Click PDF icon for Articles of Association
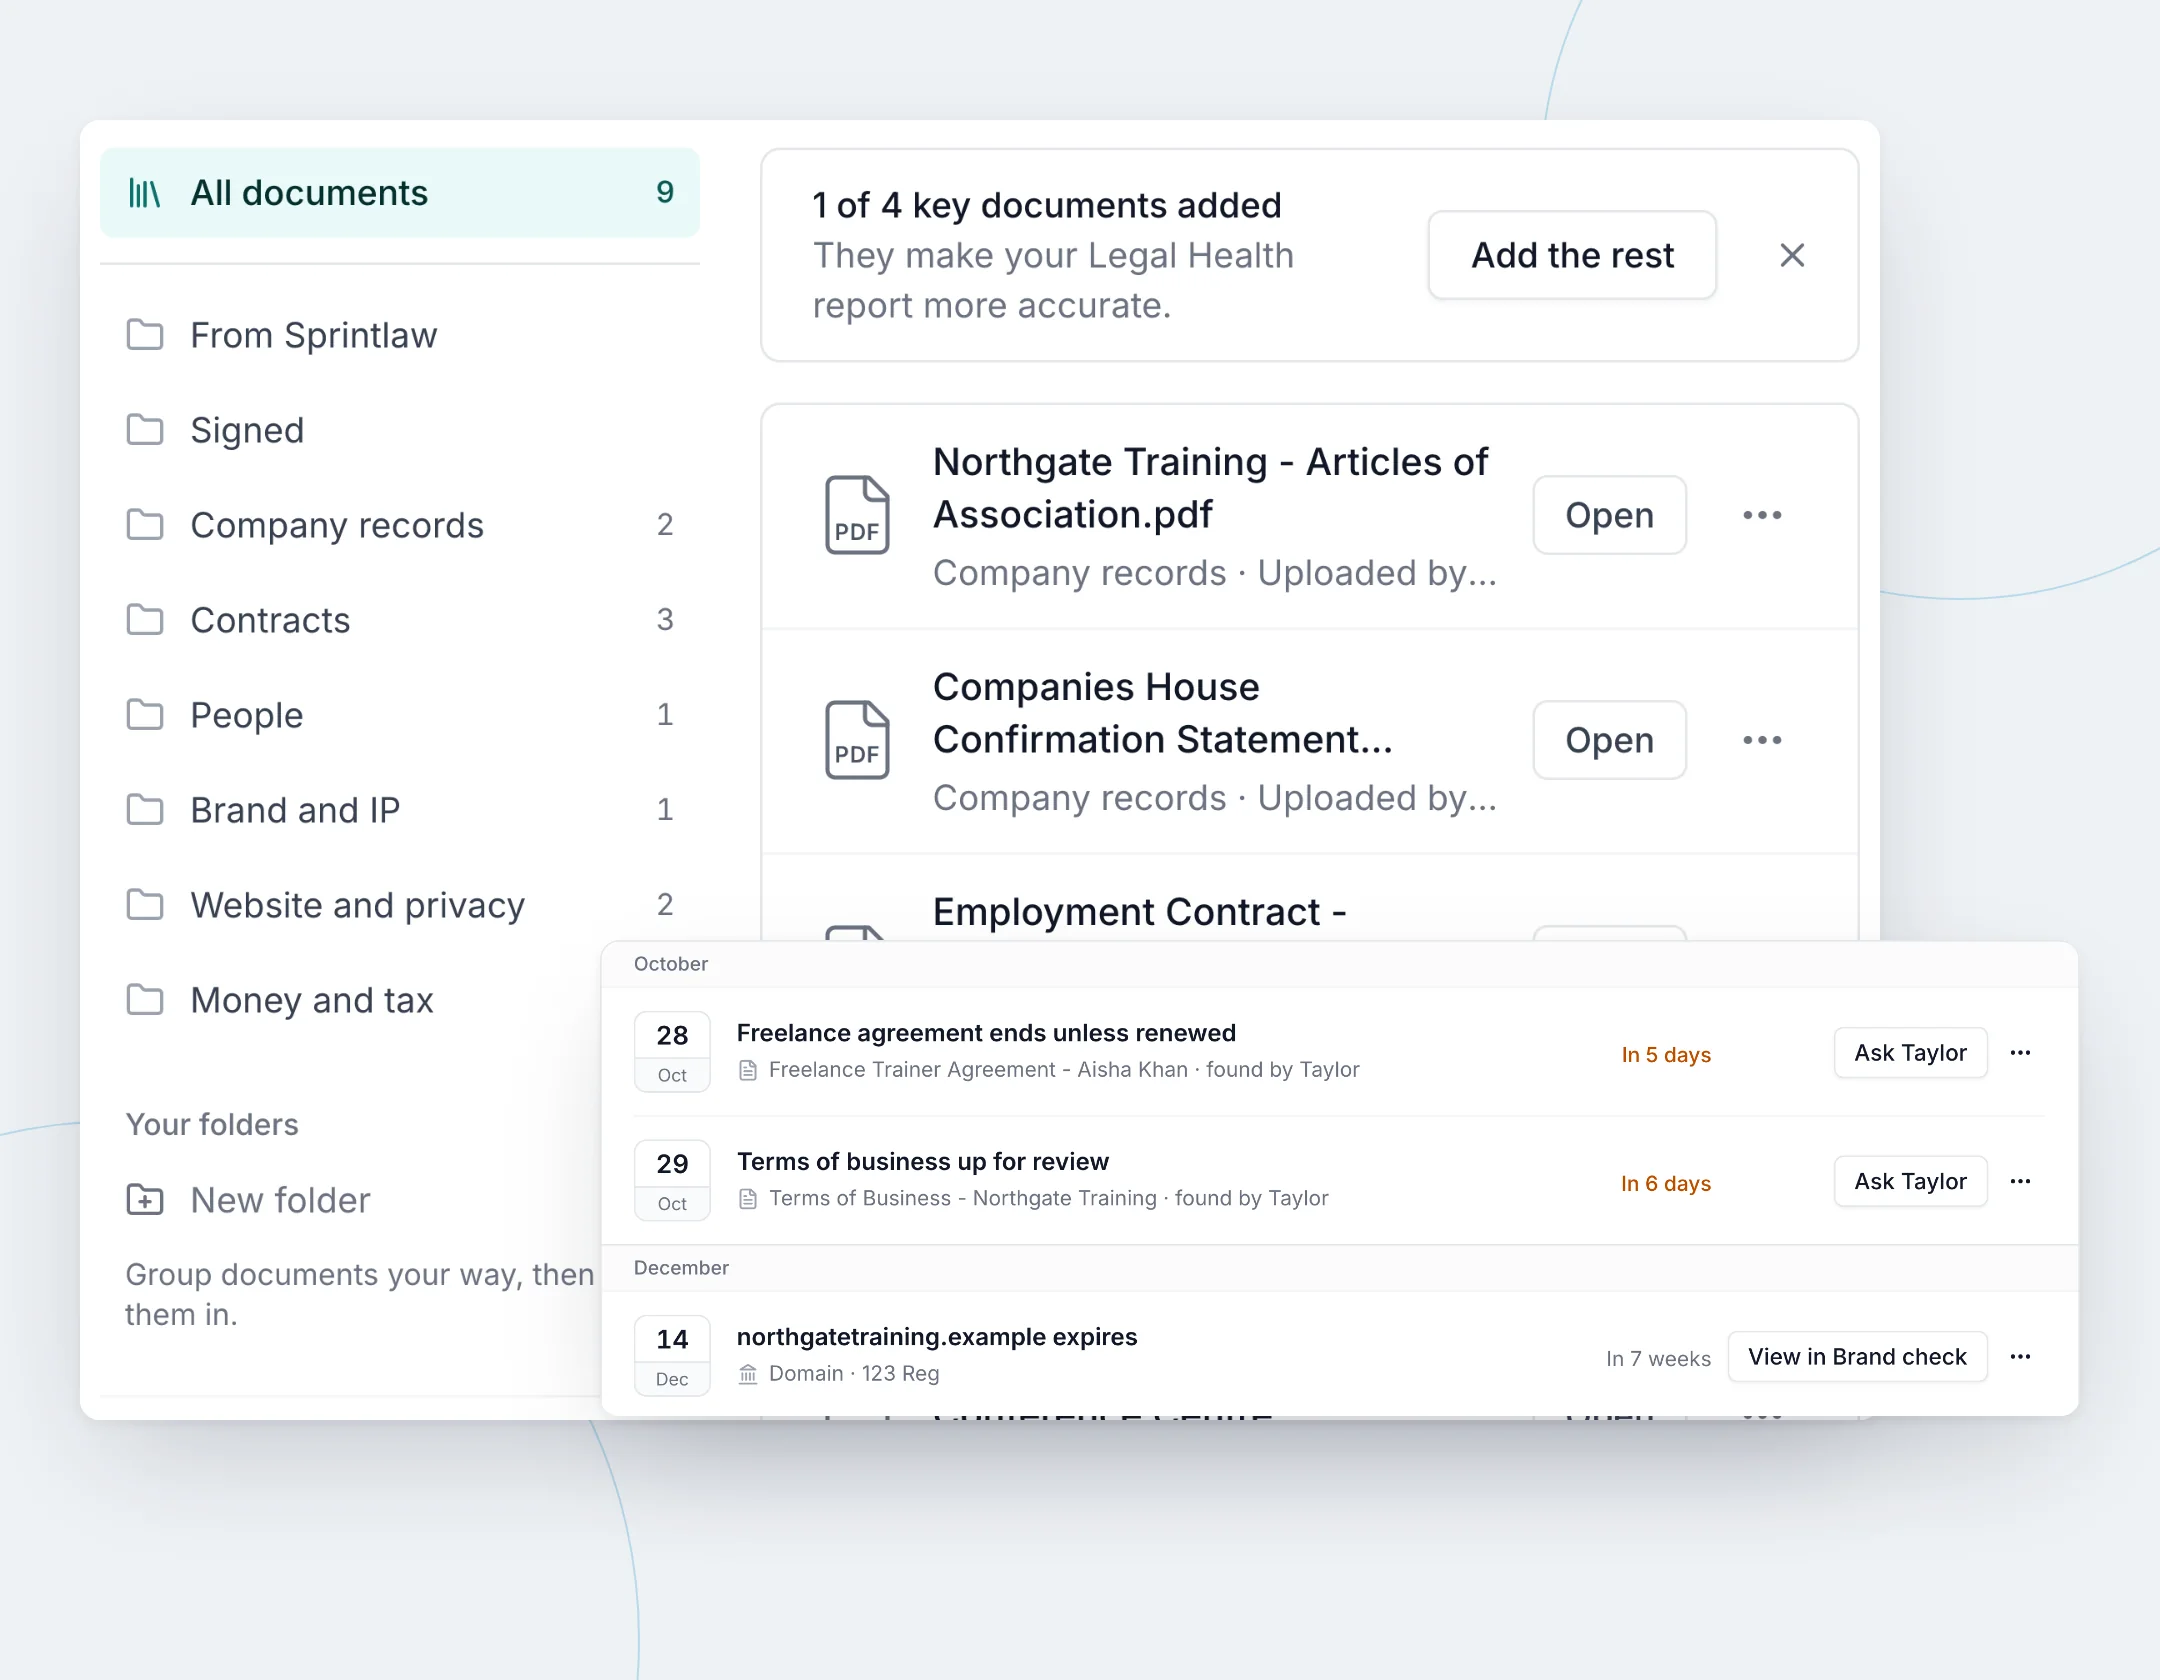Viewport: 2160px width, 1680px height. [857, 515]
